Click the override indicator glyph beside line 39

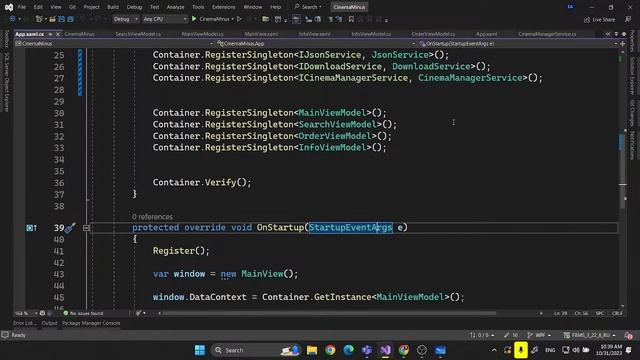31,228
